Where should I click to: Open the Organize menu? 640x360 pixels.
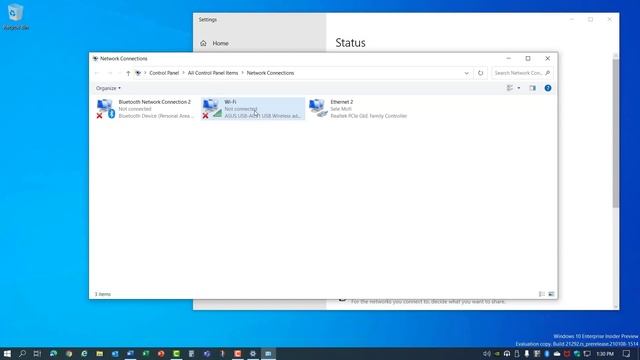pos(108,88)
